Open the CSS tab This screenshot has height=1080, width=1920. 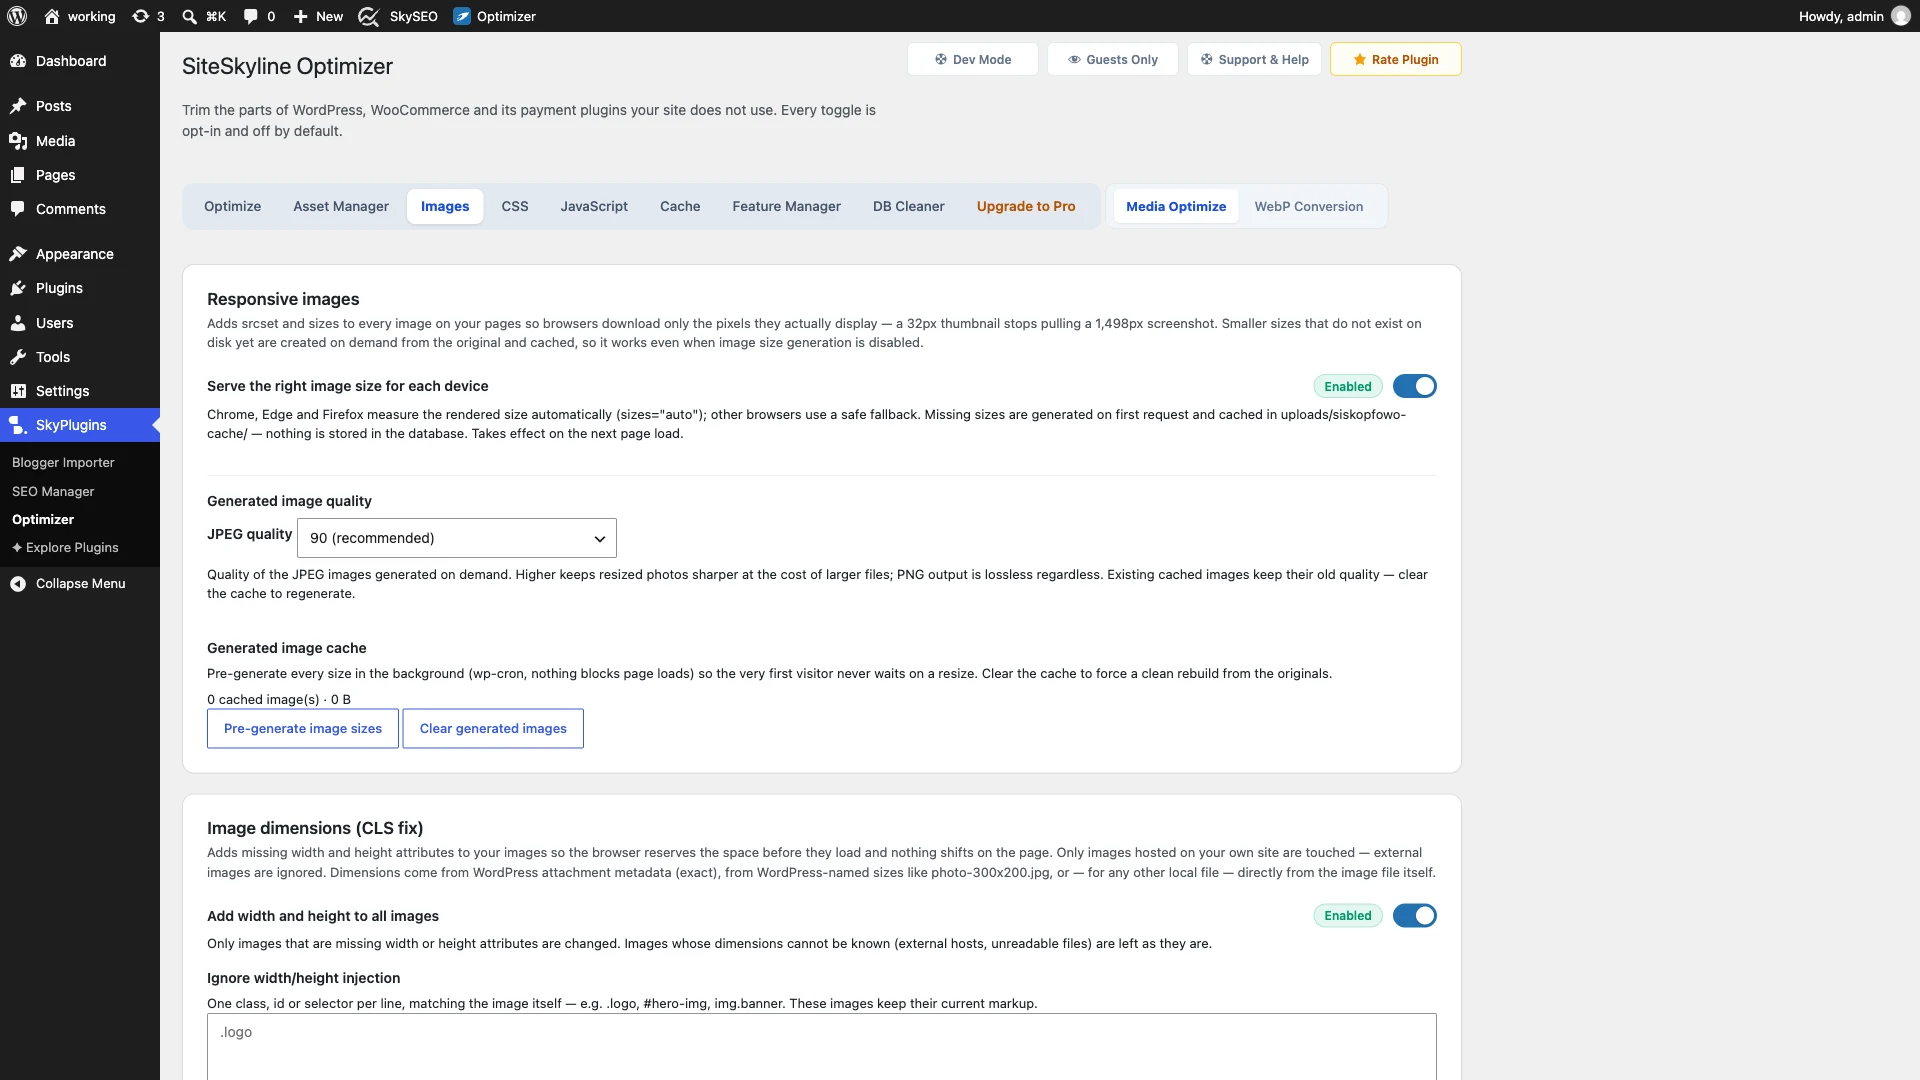[515, 206]
